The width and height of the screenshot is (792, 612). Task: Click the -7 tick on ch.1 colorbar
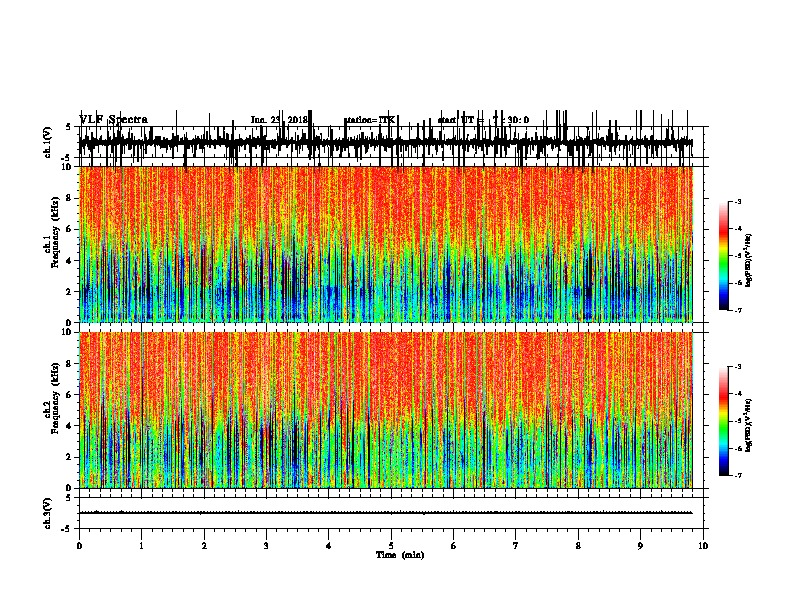tap(737, 310)
